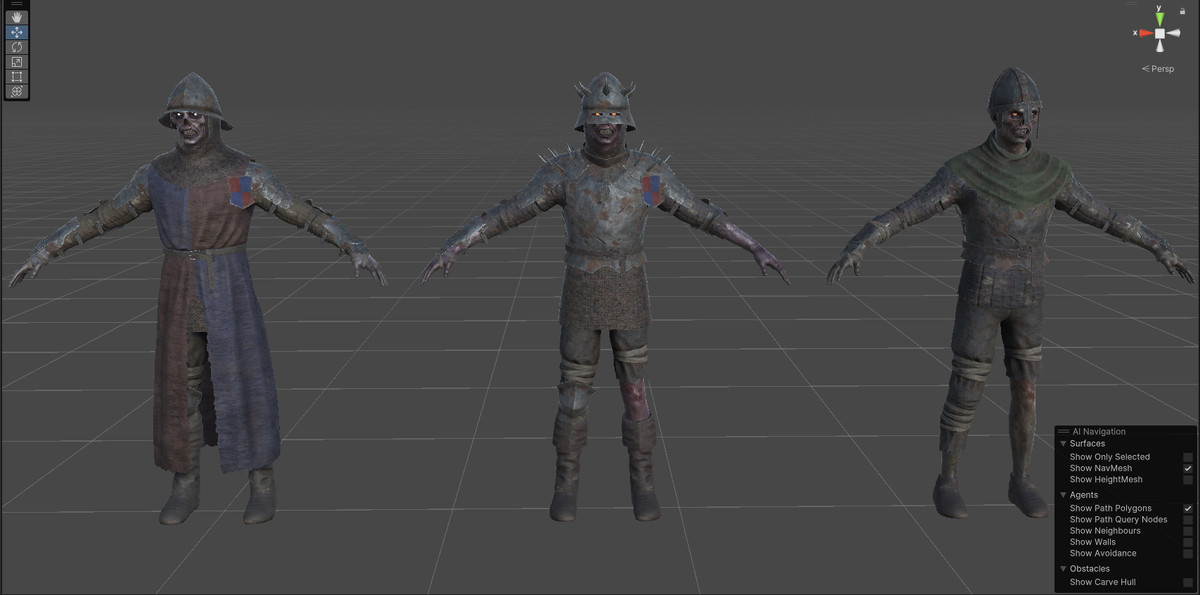Disable Show NavMesh checkbox
The width and height of the screenshot is (1200, 595).
(x=1188, y=468)
